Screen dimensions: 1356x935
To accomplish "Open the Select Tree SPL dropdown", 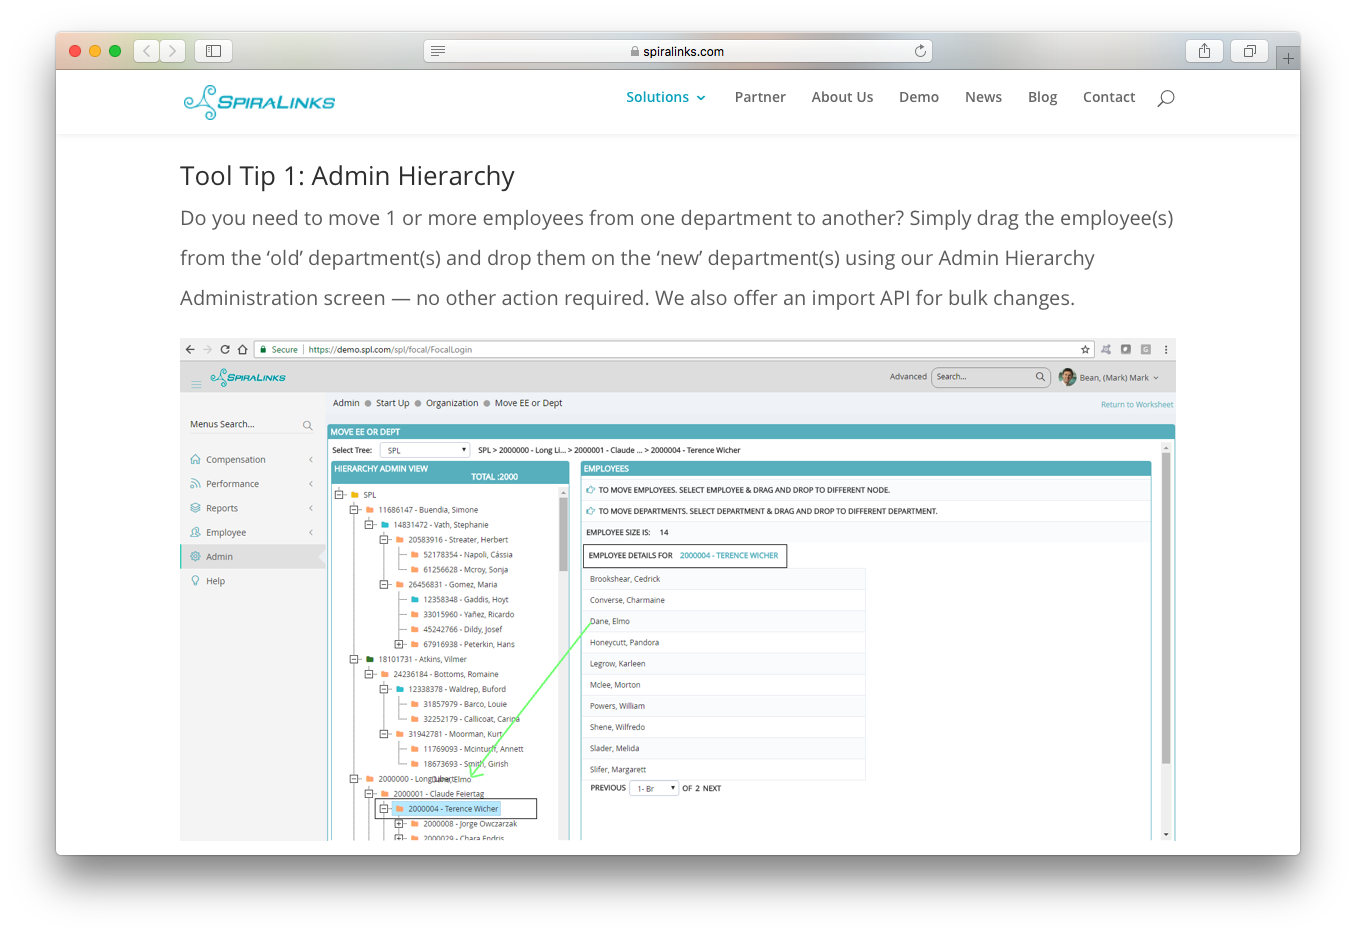I will pyautogui.click(x=425, y=450).
